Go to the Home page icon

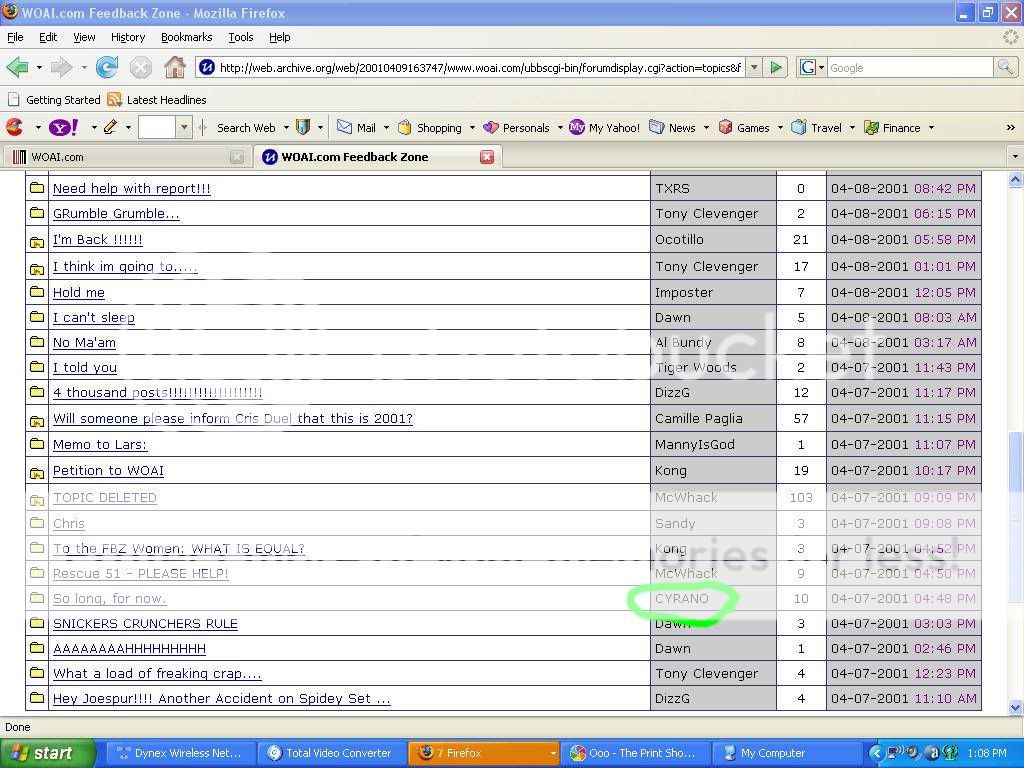point(175,68)
